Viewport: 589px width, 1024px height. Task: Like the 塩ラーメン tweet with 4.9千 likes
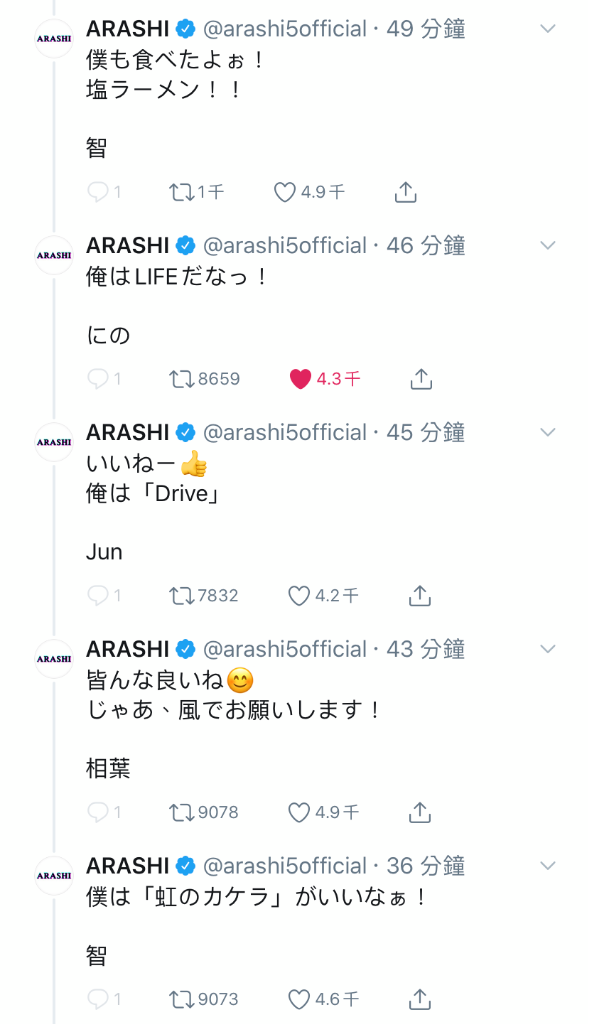[285, 192]
